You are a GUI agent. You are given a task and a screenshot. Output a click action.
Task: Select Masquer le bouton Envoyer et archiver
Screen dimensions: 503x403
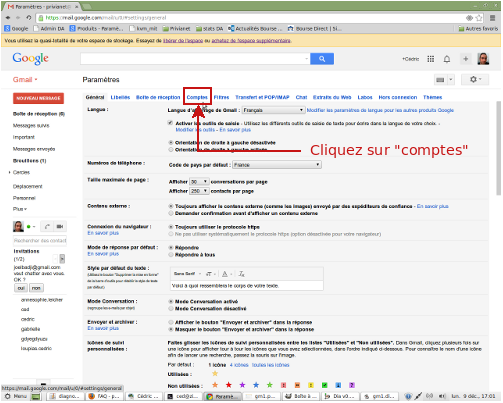point(171,329)
